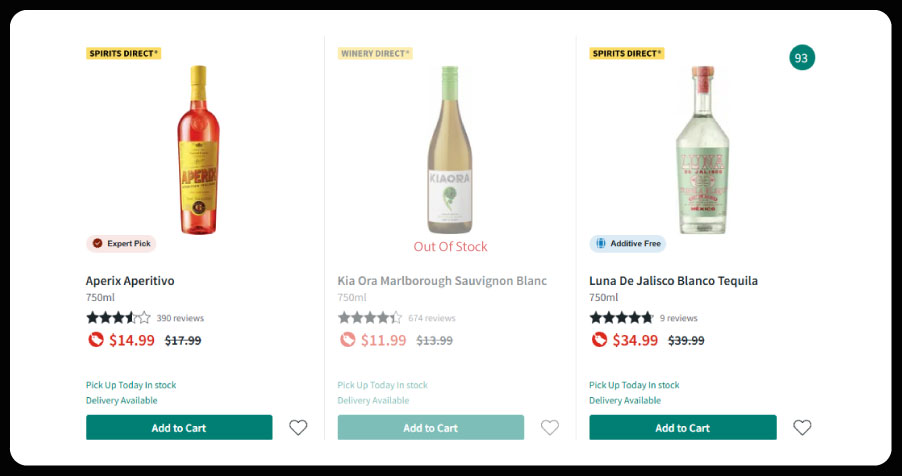This screenshot has width=902, height=476.
Task: Click sale tag icon beside $14.99 price
Action: pyautogui.click(x=95, y=340)
